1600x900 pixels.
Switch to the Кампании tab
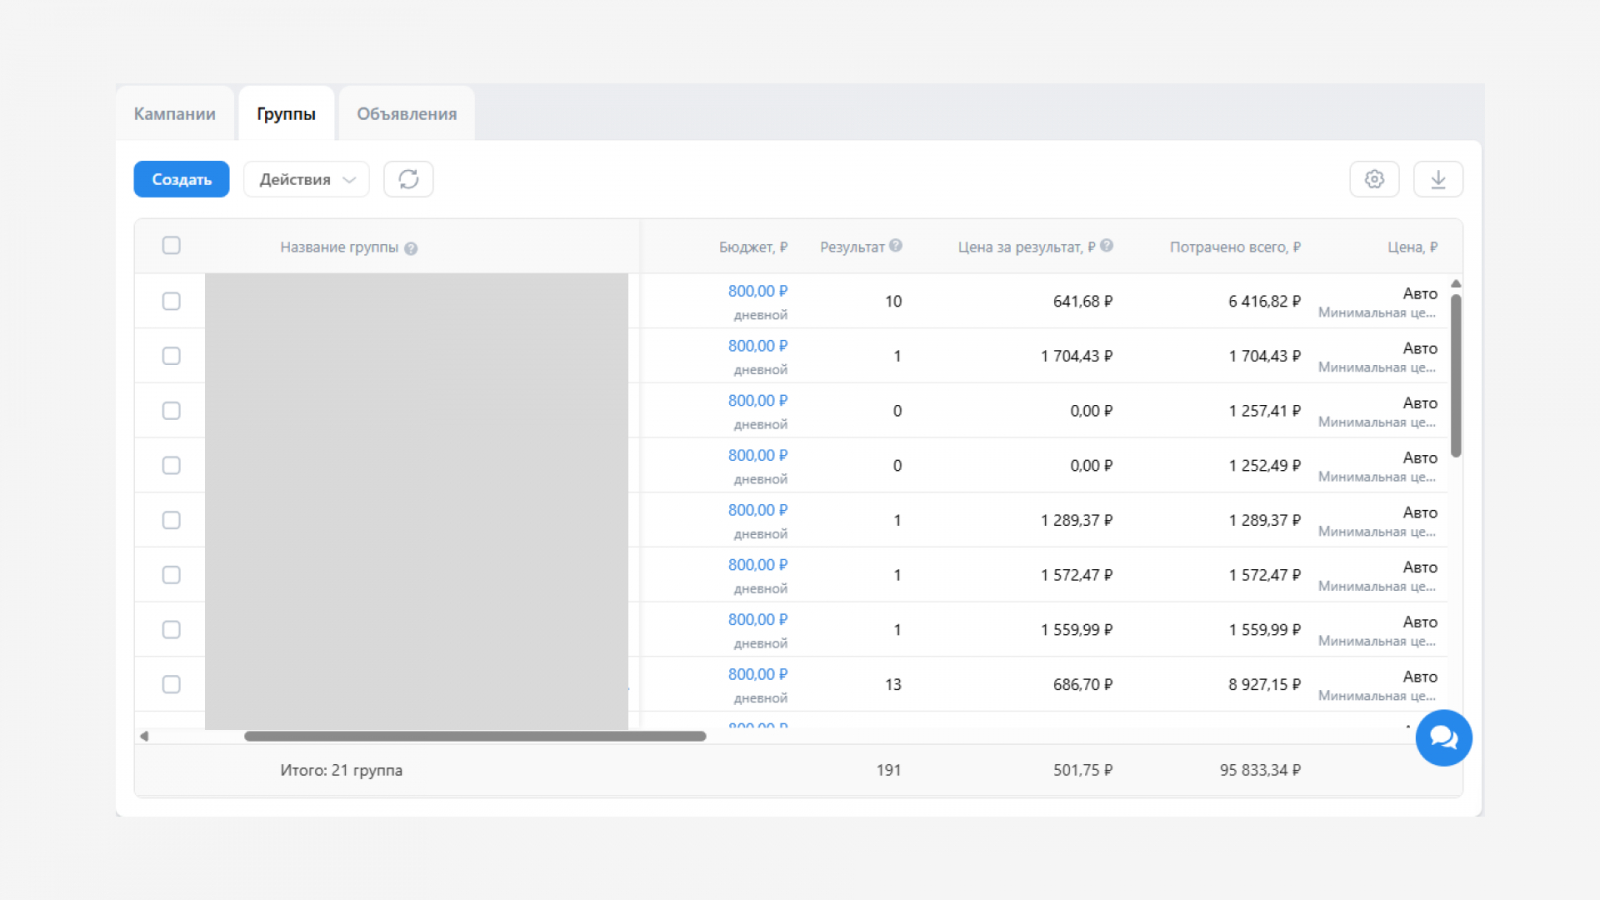tap(175, 114)
